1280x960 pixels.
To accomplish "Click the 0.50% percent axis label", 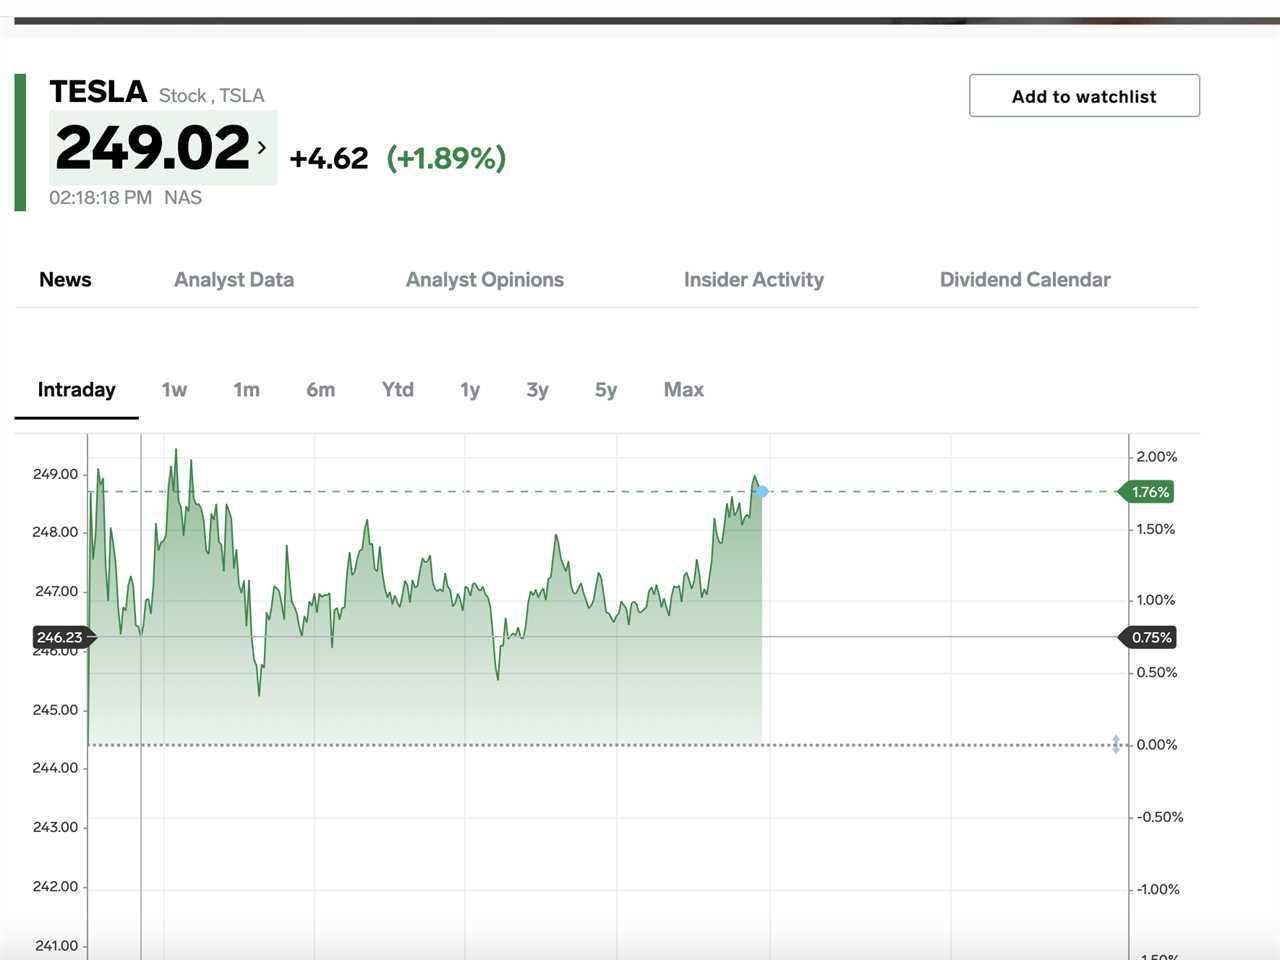I will point(1157,672).
